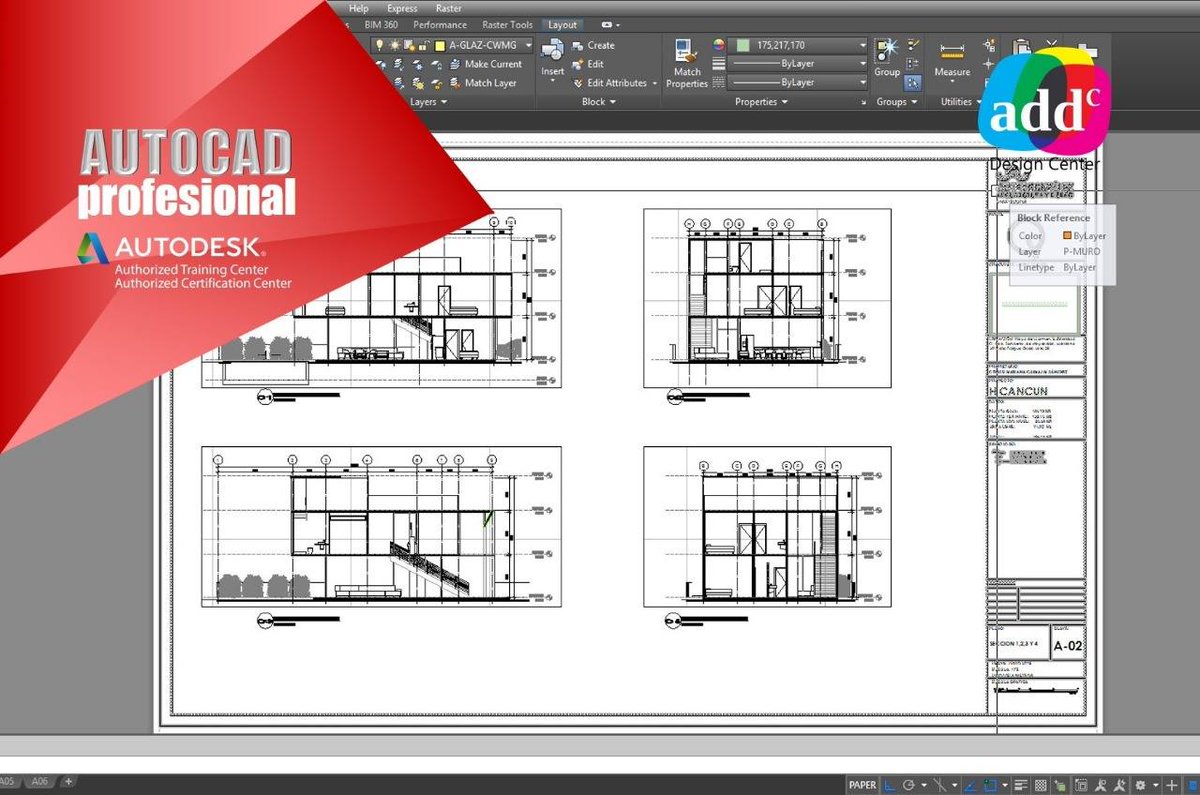Toggle Object Snap Tracking in status bar
Screen dimensions: 1200x795
click(x=970, y=784)
